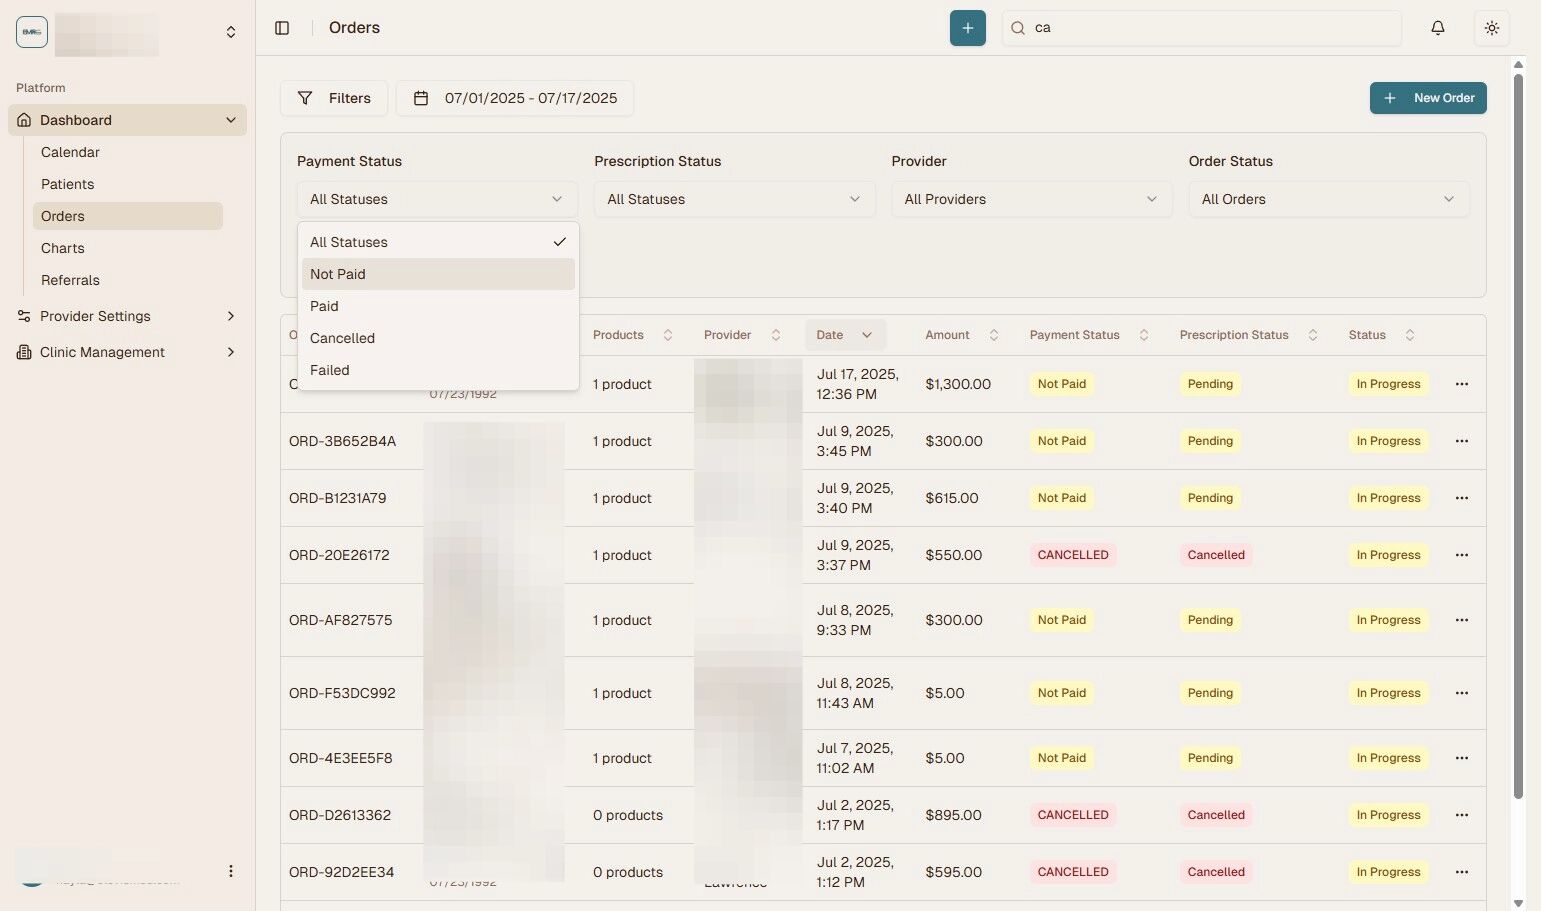Sort by the Provider column

[x=742, y=335]
